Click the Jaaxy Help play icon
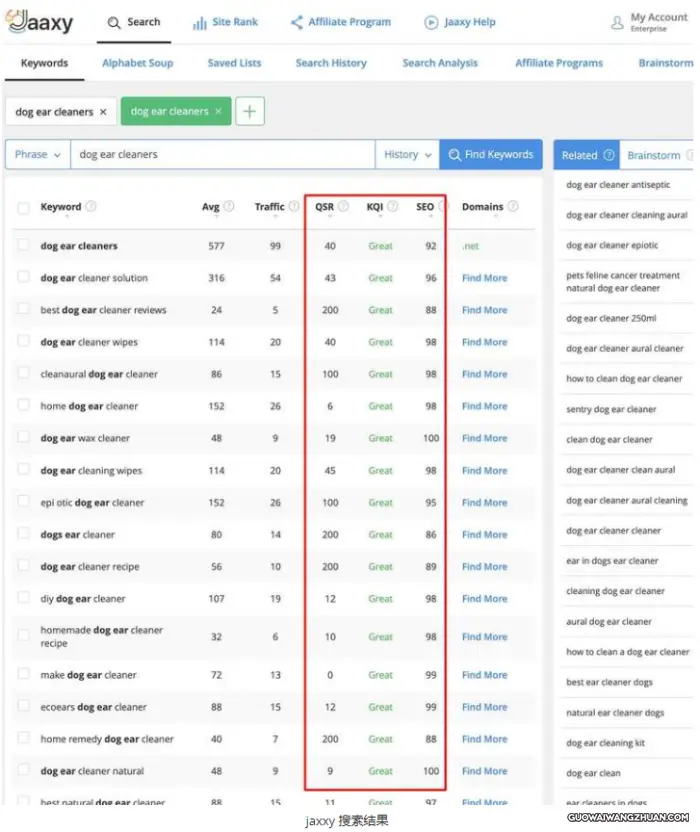Screen dimensions: 700x832 click(x=431, y=22)
